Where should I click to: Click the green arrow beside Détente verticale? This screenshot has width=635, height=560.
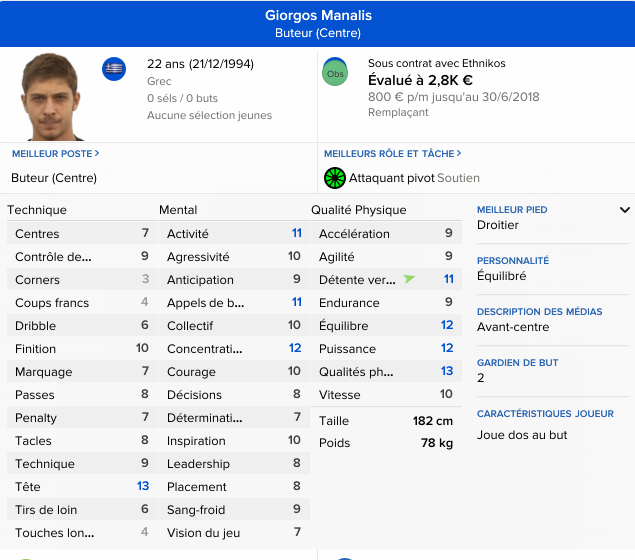click(x=409, y=279)
